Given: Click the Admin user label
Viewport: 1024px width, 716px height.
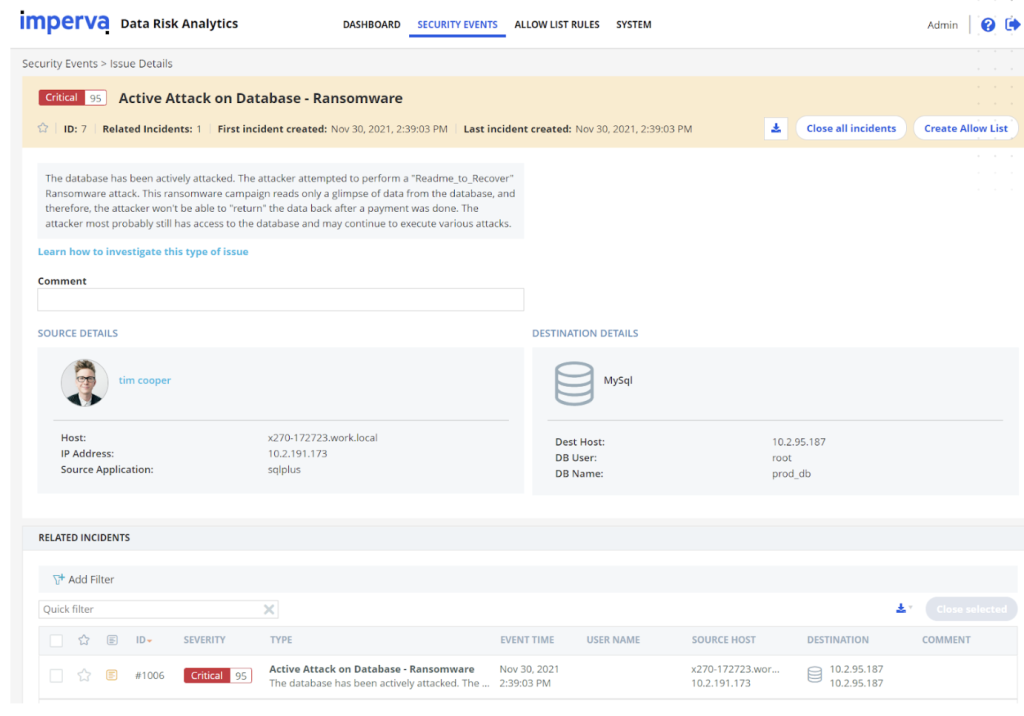Looking at the screenshot, I should point(942,25).
